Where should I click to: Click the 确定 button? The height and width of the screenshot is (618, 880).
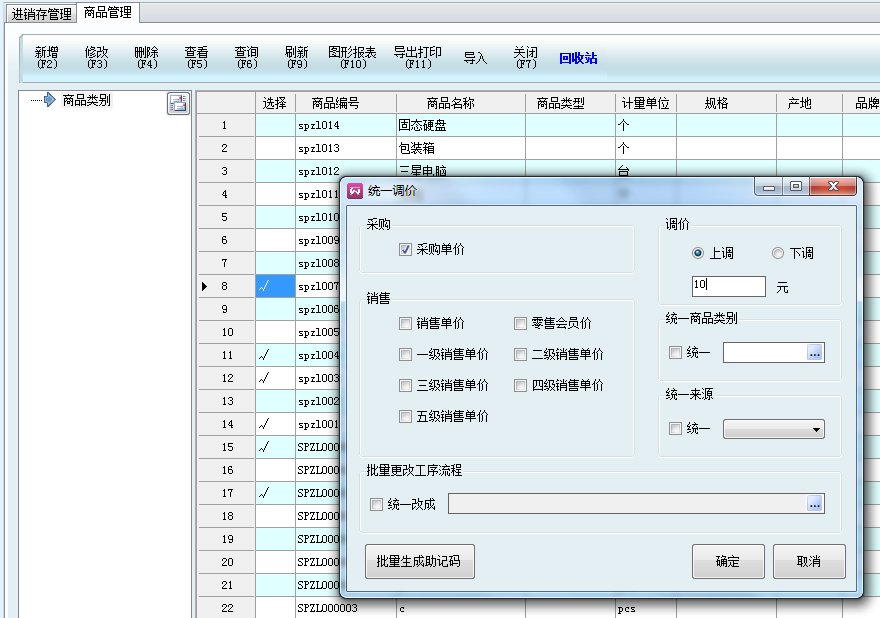pos(728,562)
